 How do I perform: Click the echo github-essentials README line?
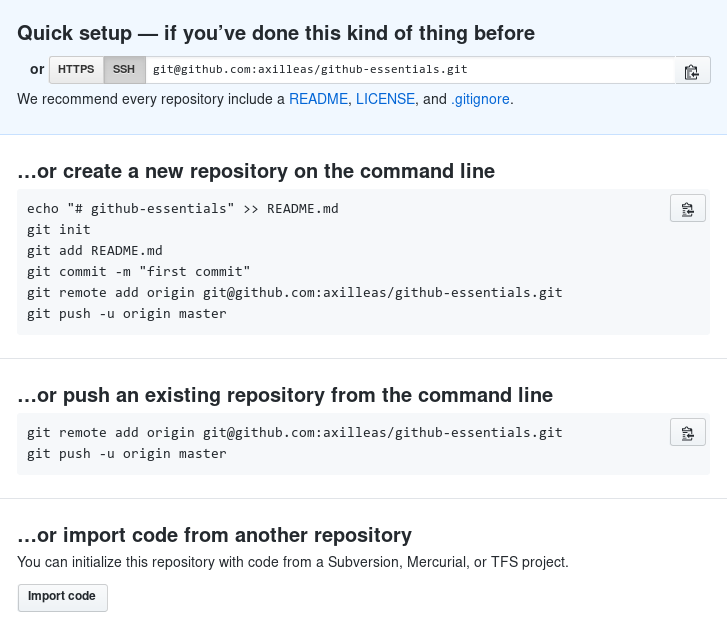click(183, 209)
